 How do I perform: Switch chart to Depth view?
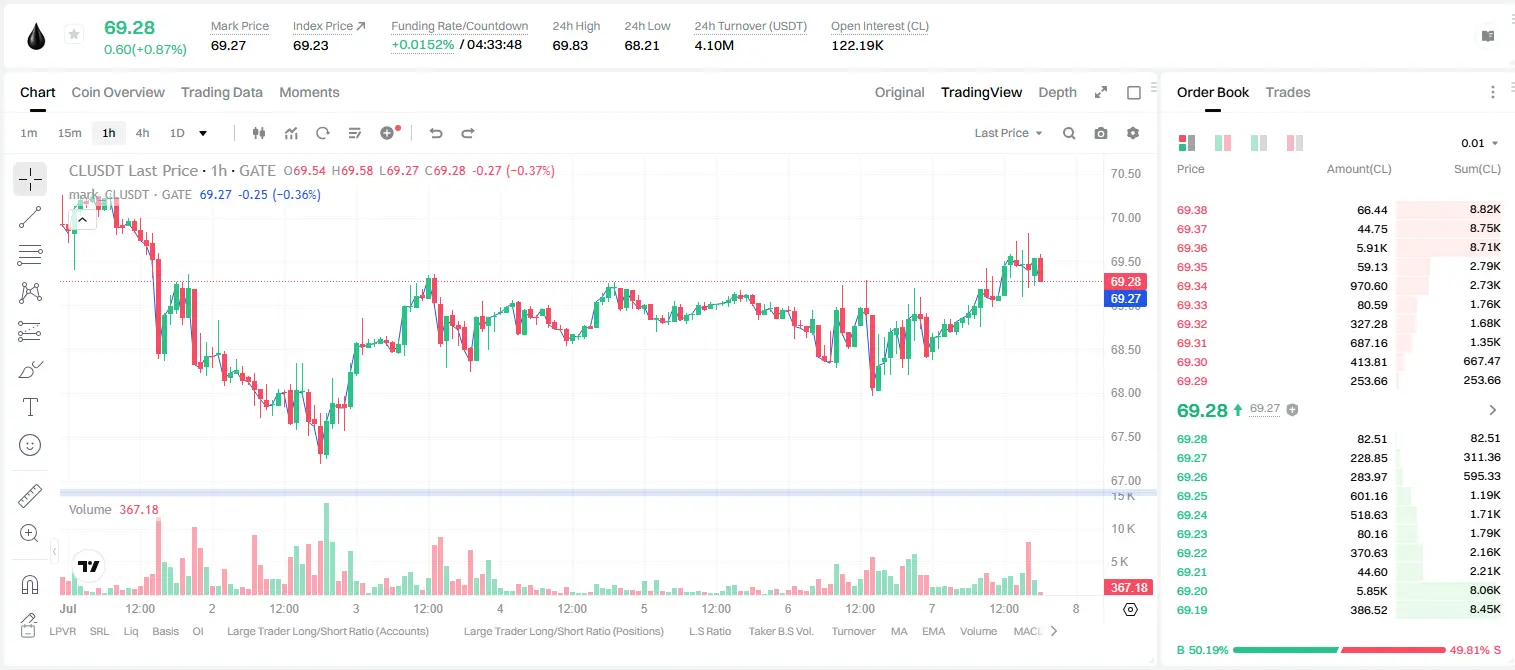(x=1057, y=92)
